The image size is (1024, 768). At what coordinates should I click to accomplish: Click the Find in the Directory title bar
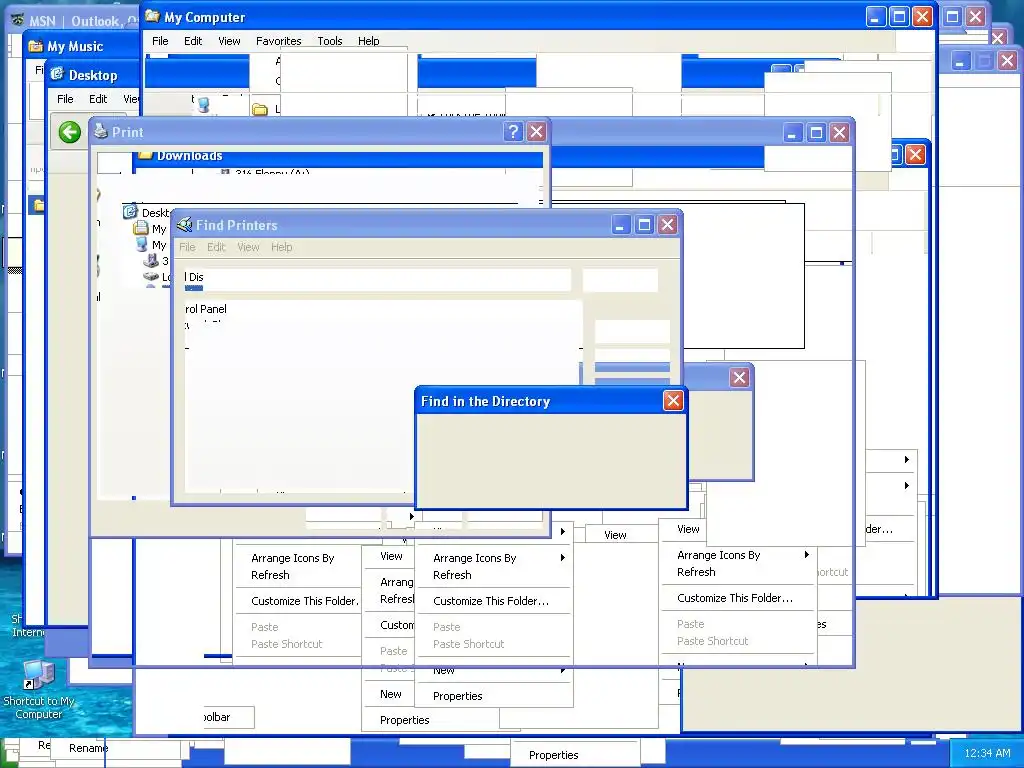pos(551,400)
